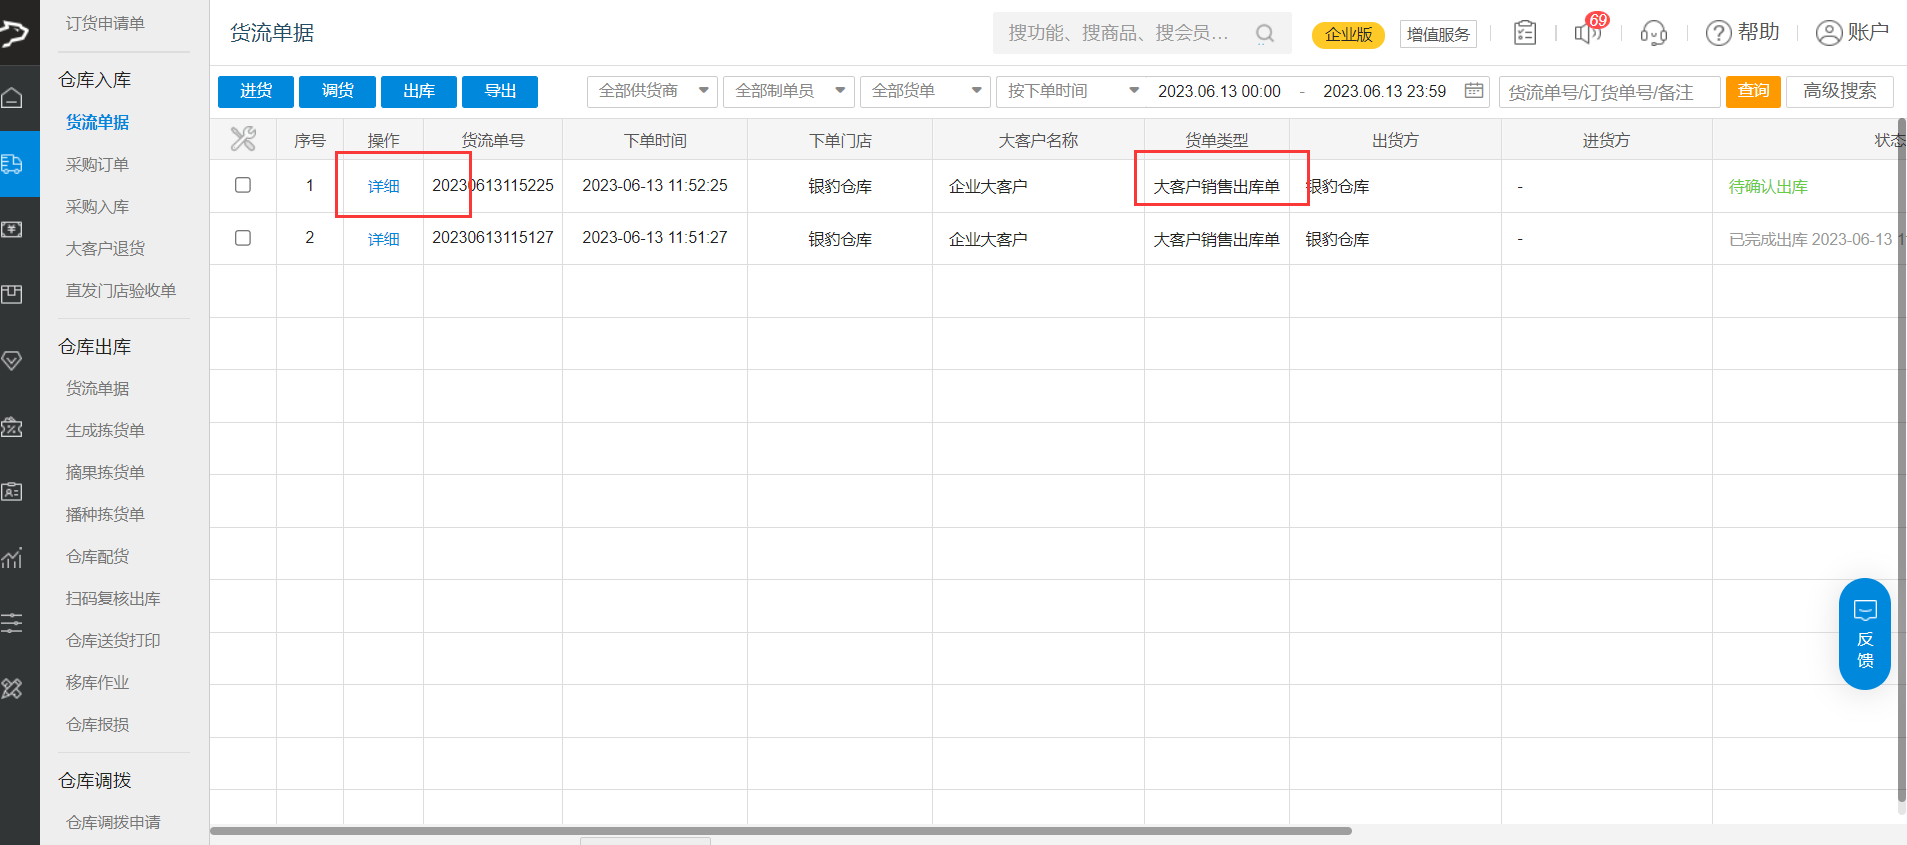1907x845 pixels.
Task: Open the diamond membership sidebar icon
Action: (12, 360)
